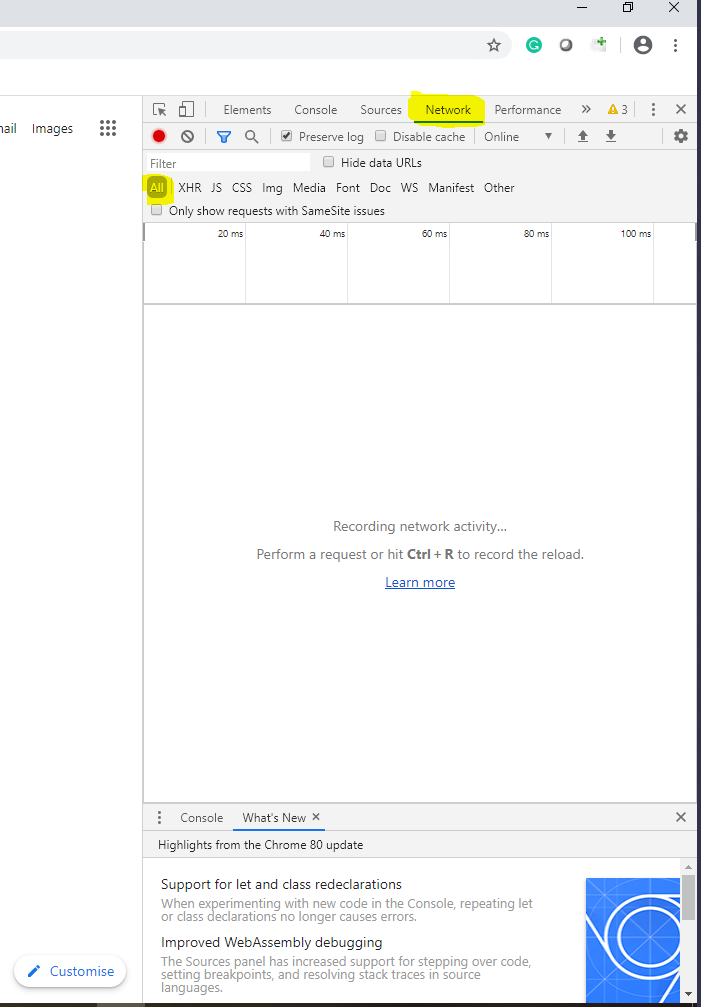
Task: Stop recording with the red record button
Action: coord(159,136)
